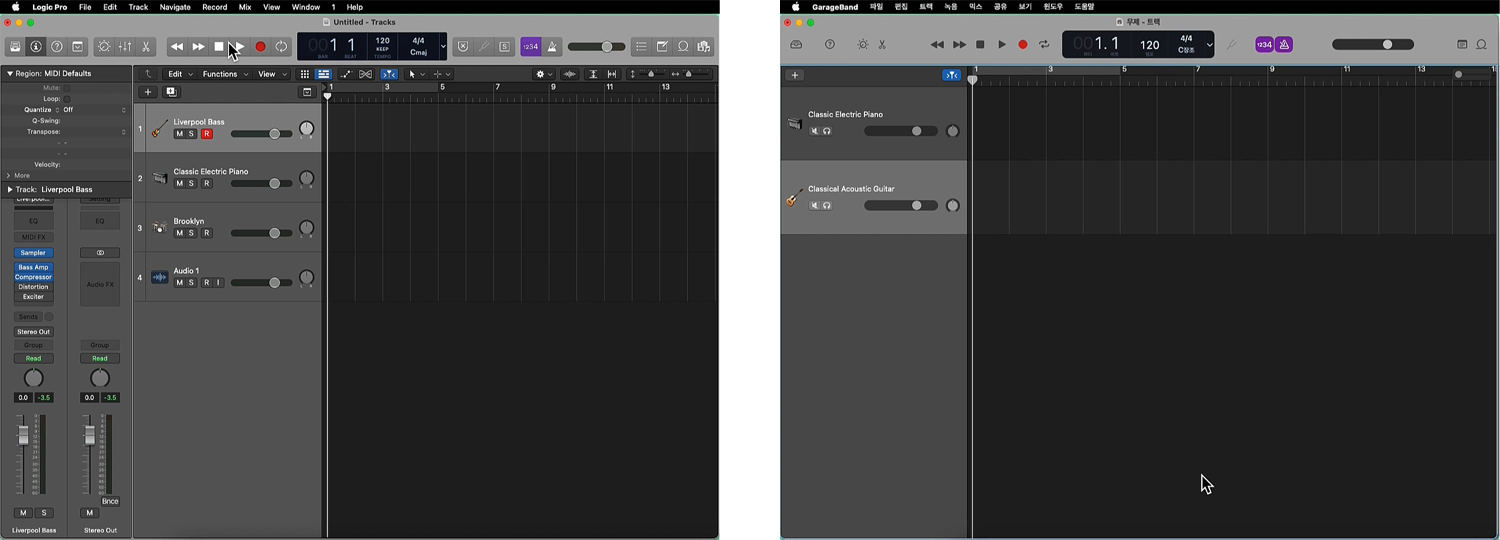Image resolution: width=1500 pixels, height=540 pixels.
Task: Click the Bnce button on Stereo Out
Action: pyautogui.click(x=110, y=501)
